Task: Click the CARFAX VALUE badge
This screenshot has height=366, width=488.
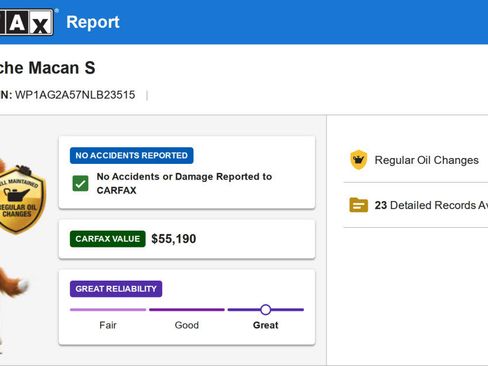Action: pos(108,239)
